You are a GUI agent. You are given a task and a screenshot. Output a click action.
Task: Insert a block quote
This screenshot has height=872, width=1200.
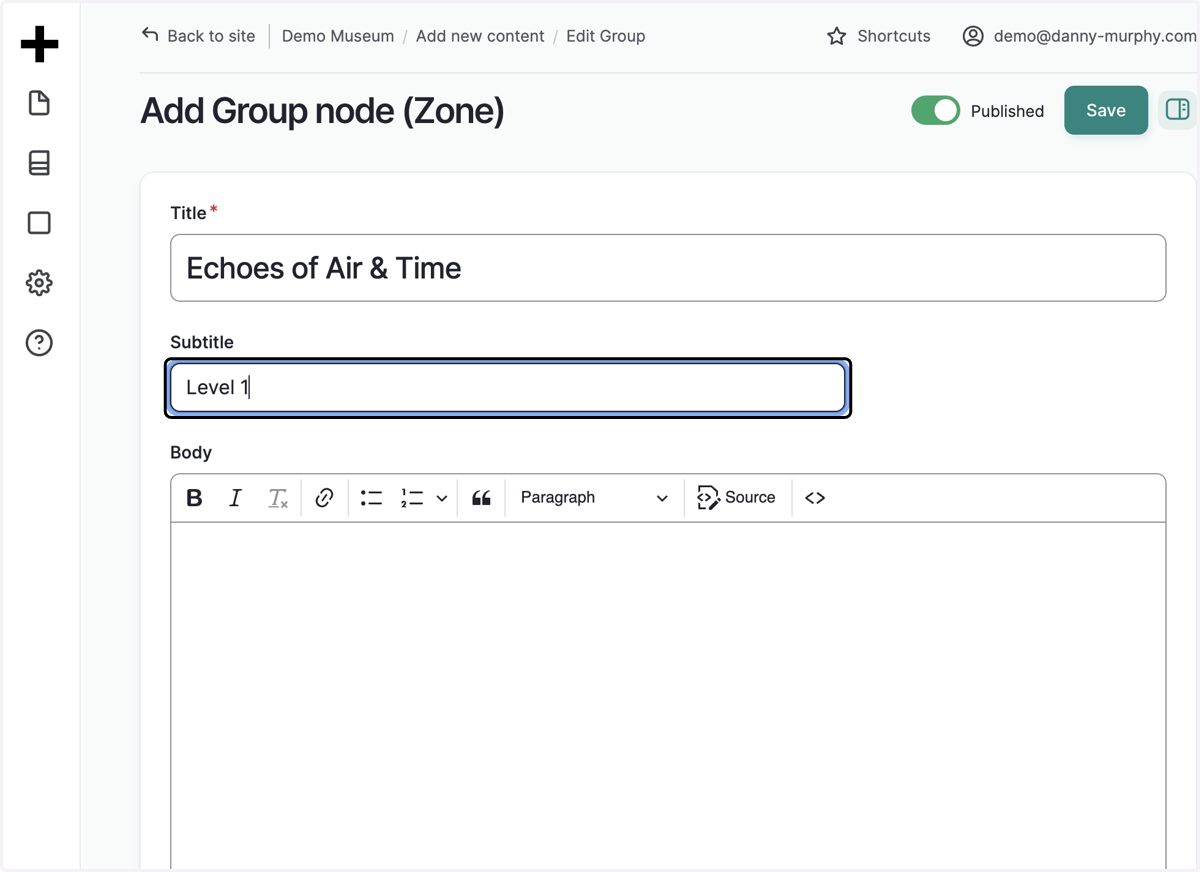tap(481, 498)
